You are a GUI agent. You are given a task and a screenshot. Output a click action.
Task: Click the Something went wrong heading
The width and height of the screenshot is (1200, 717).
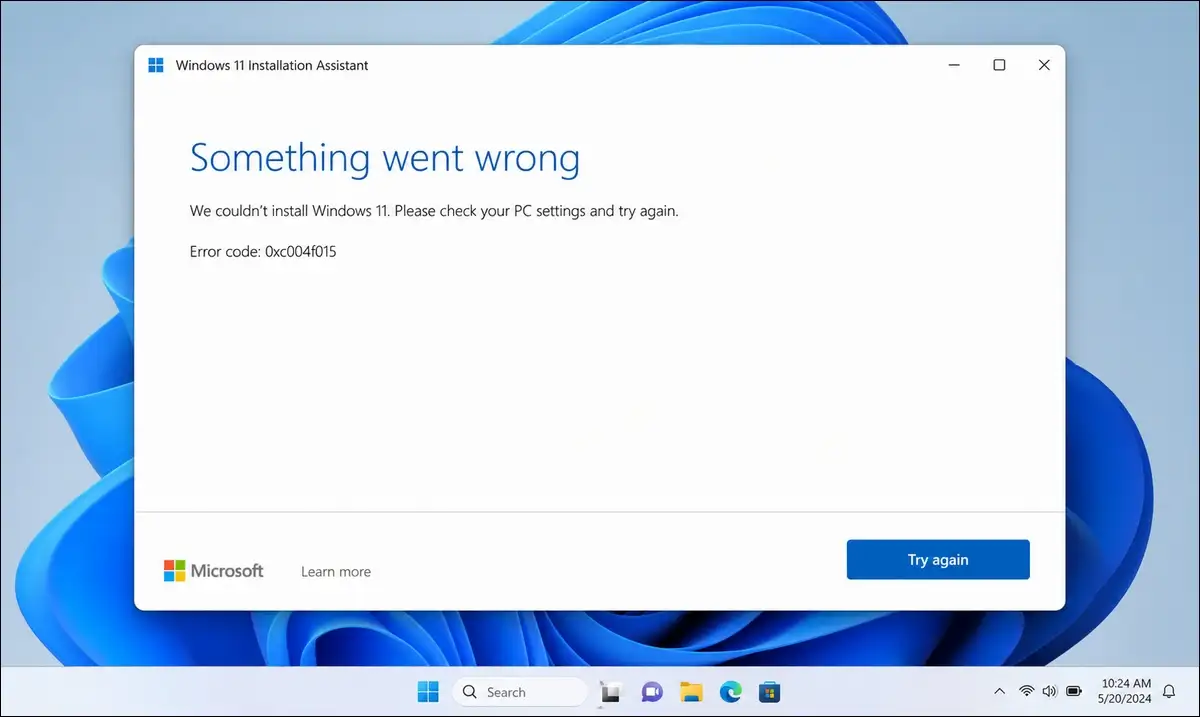[x=385, y=158]
